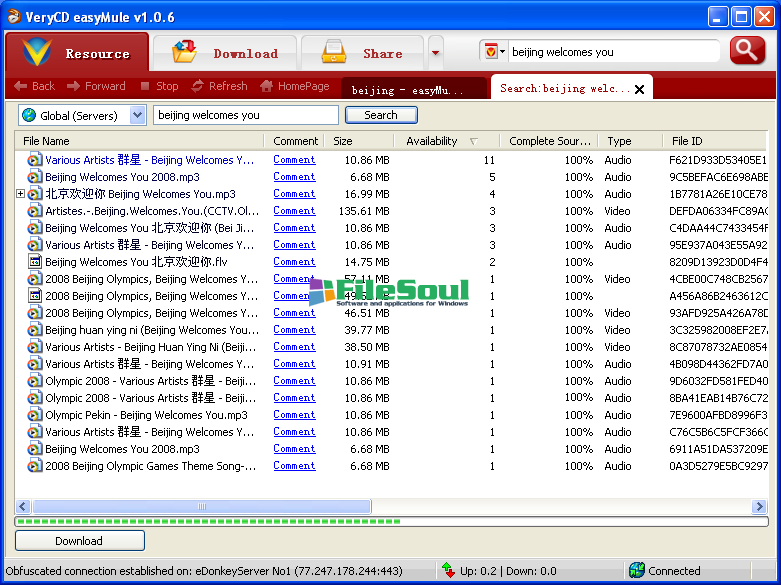This screenshot has height=585, width=781.
Task: Open the search engine selector dropdown
Action: point(495,52)
